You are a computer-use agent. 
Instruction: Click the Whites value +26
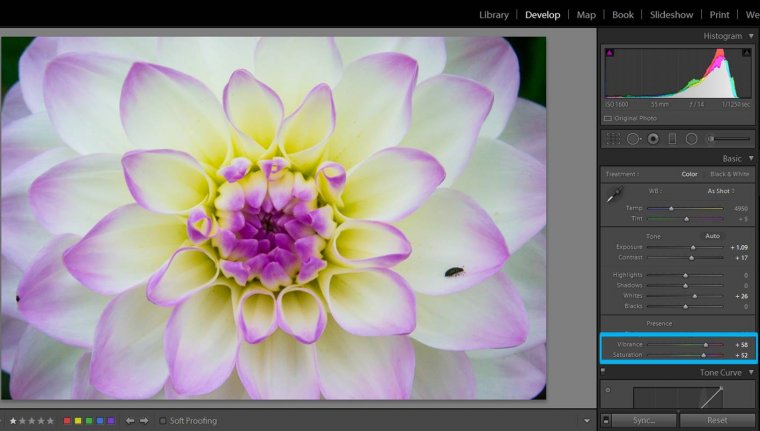click(742, 296)
